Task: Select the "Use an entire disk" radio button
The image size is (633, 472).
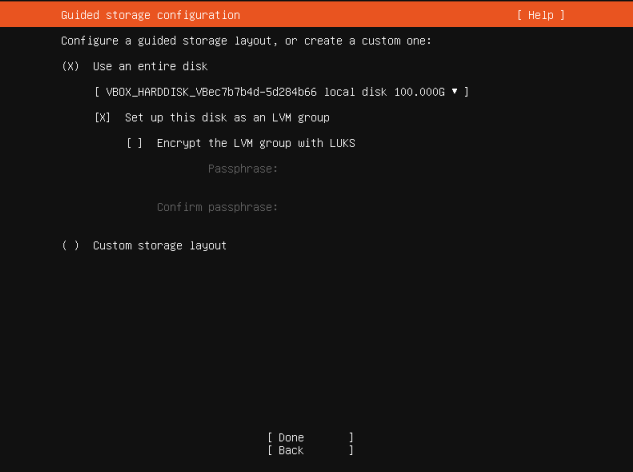Action: click(x=70, y=66)
